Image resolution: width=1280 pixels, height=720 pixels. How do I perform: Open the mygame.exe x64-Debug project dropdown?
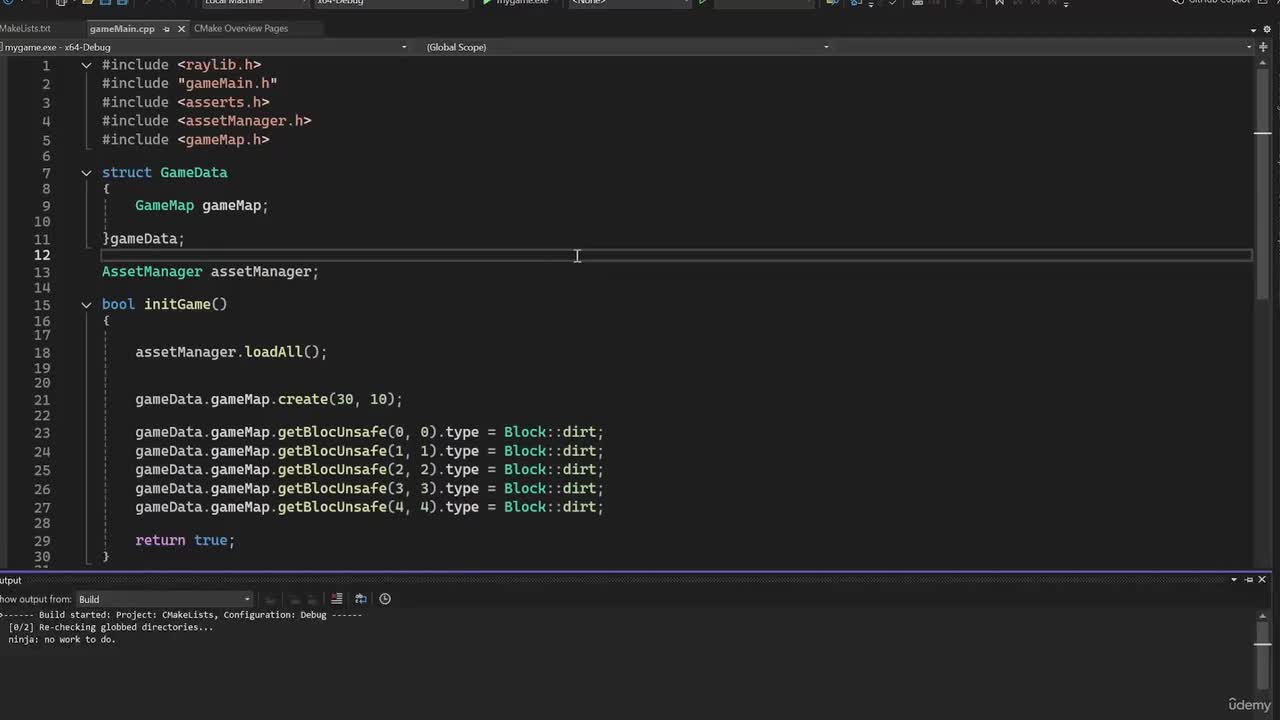point(205,47)
